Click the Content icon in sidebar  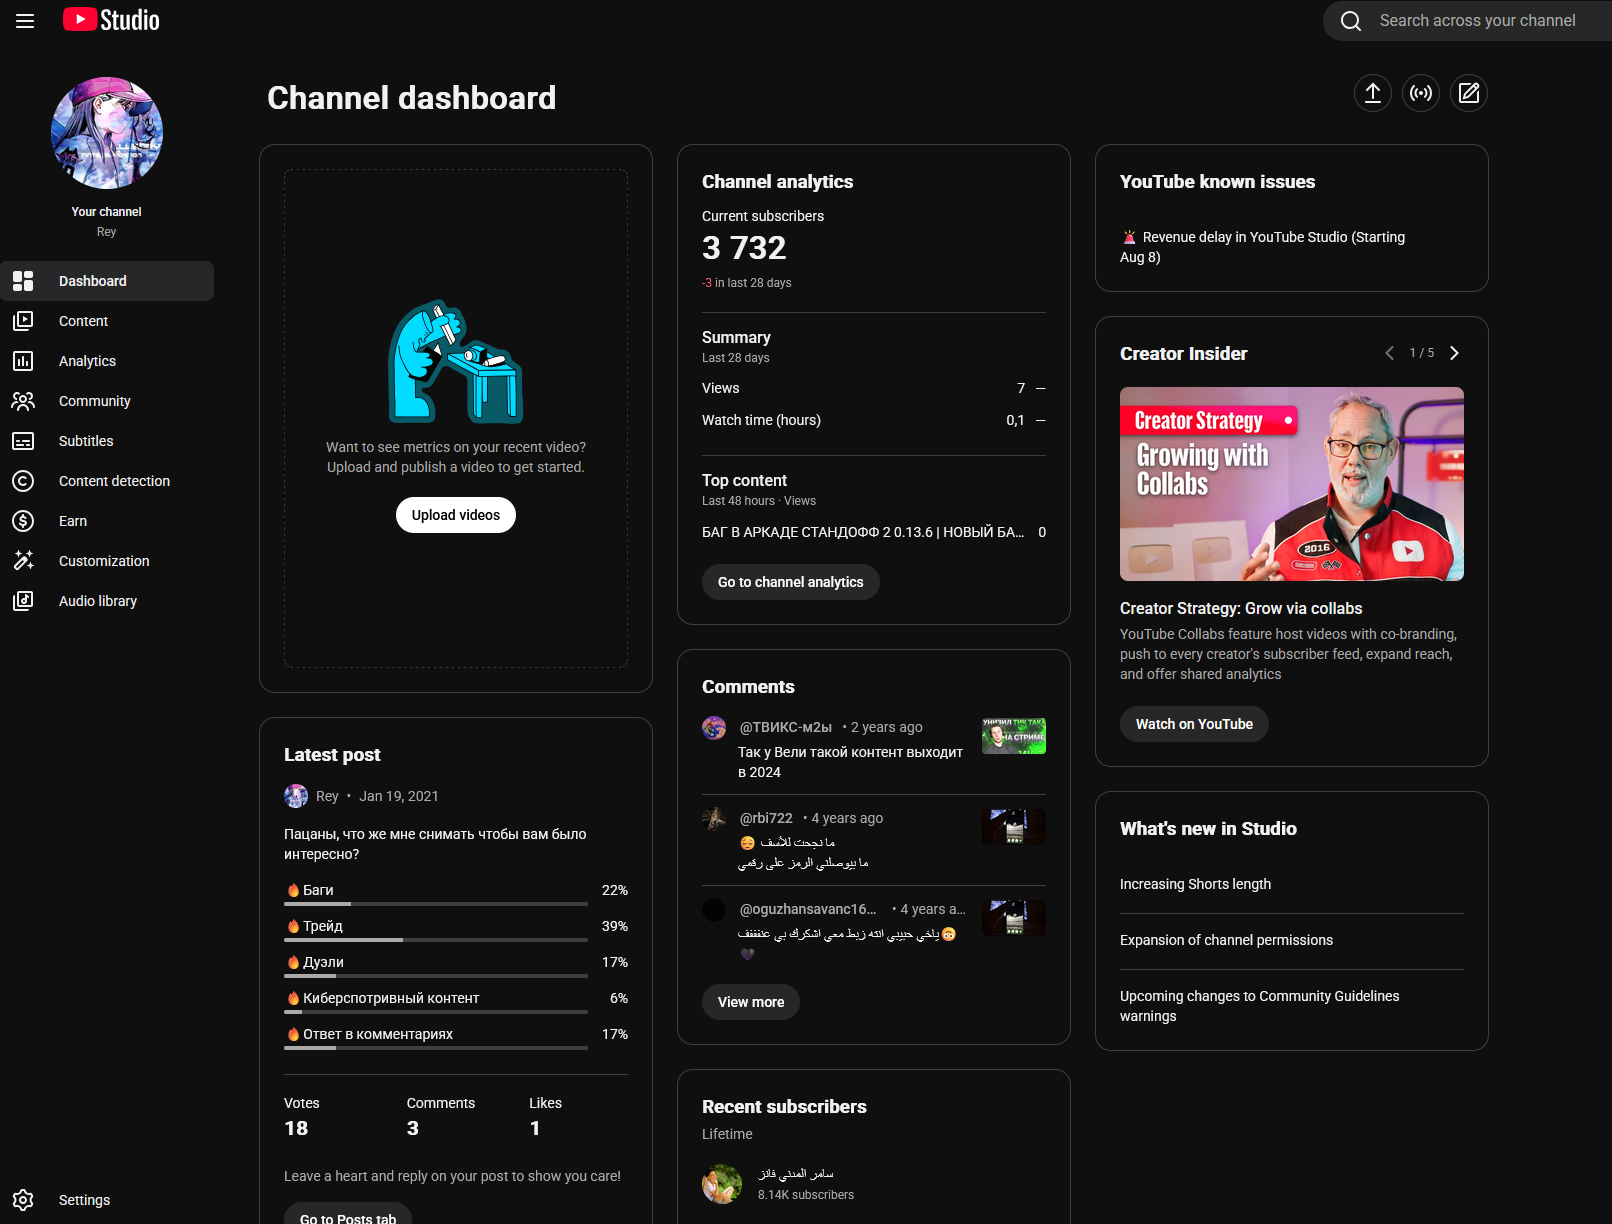23,321
